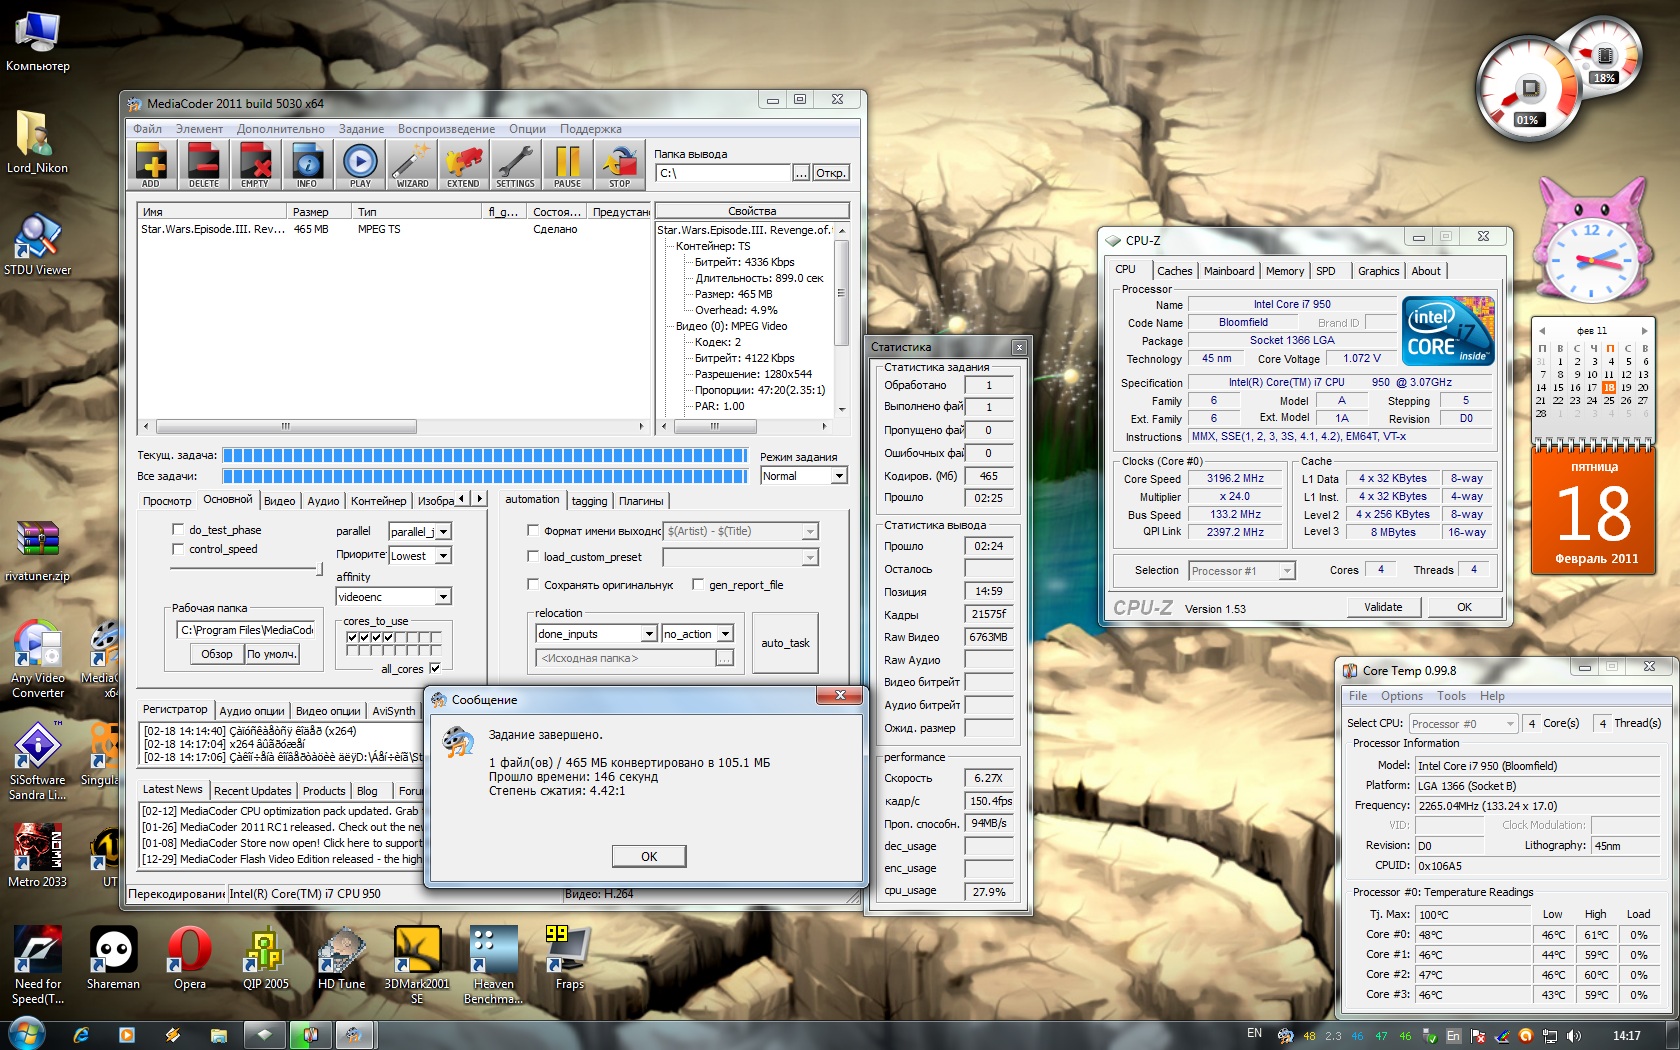The image size is (1680, 1050).
Task: Open the Режим задания Normal dropdown
Action: pyautogui.click(x=804, y=476)
